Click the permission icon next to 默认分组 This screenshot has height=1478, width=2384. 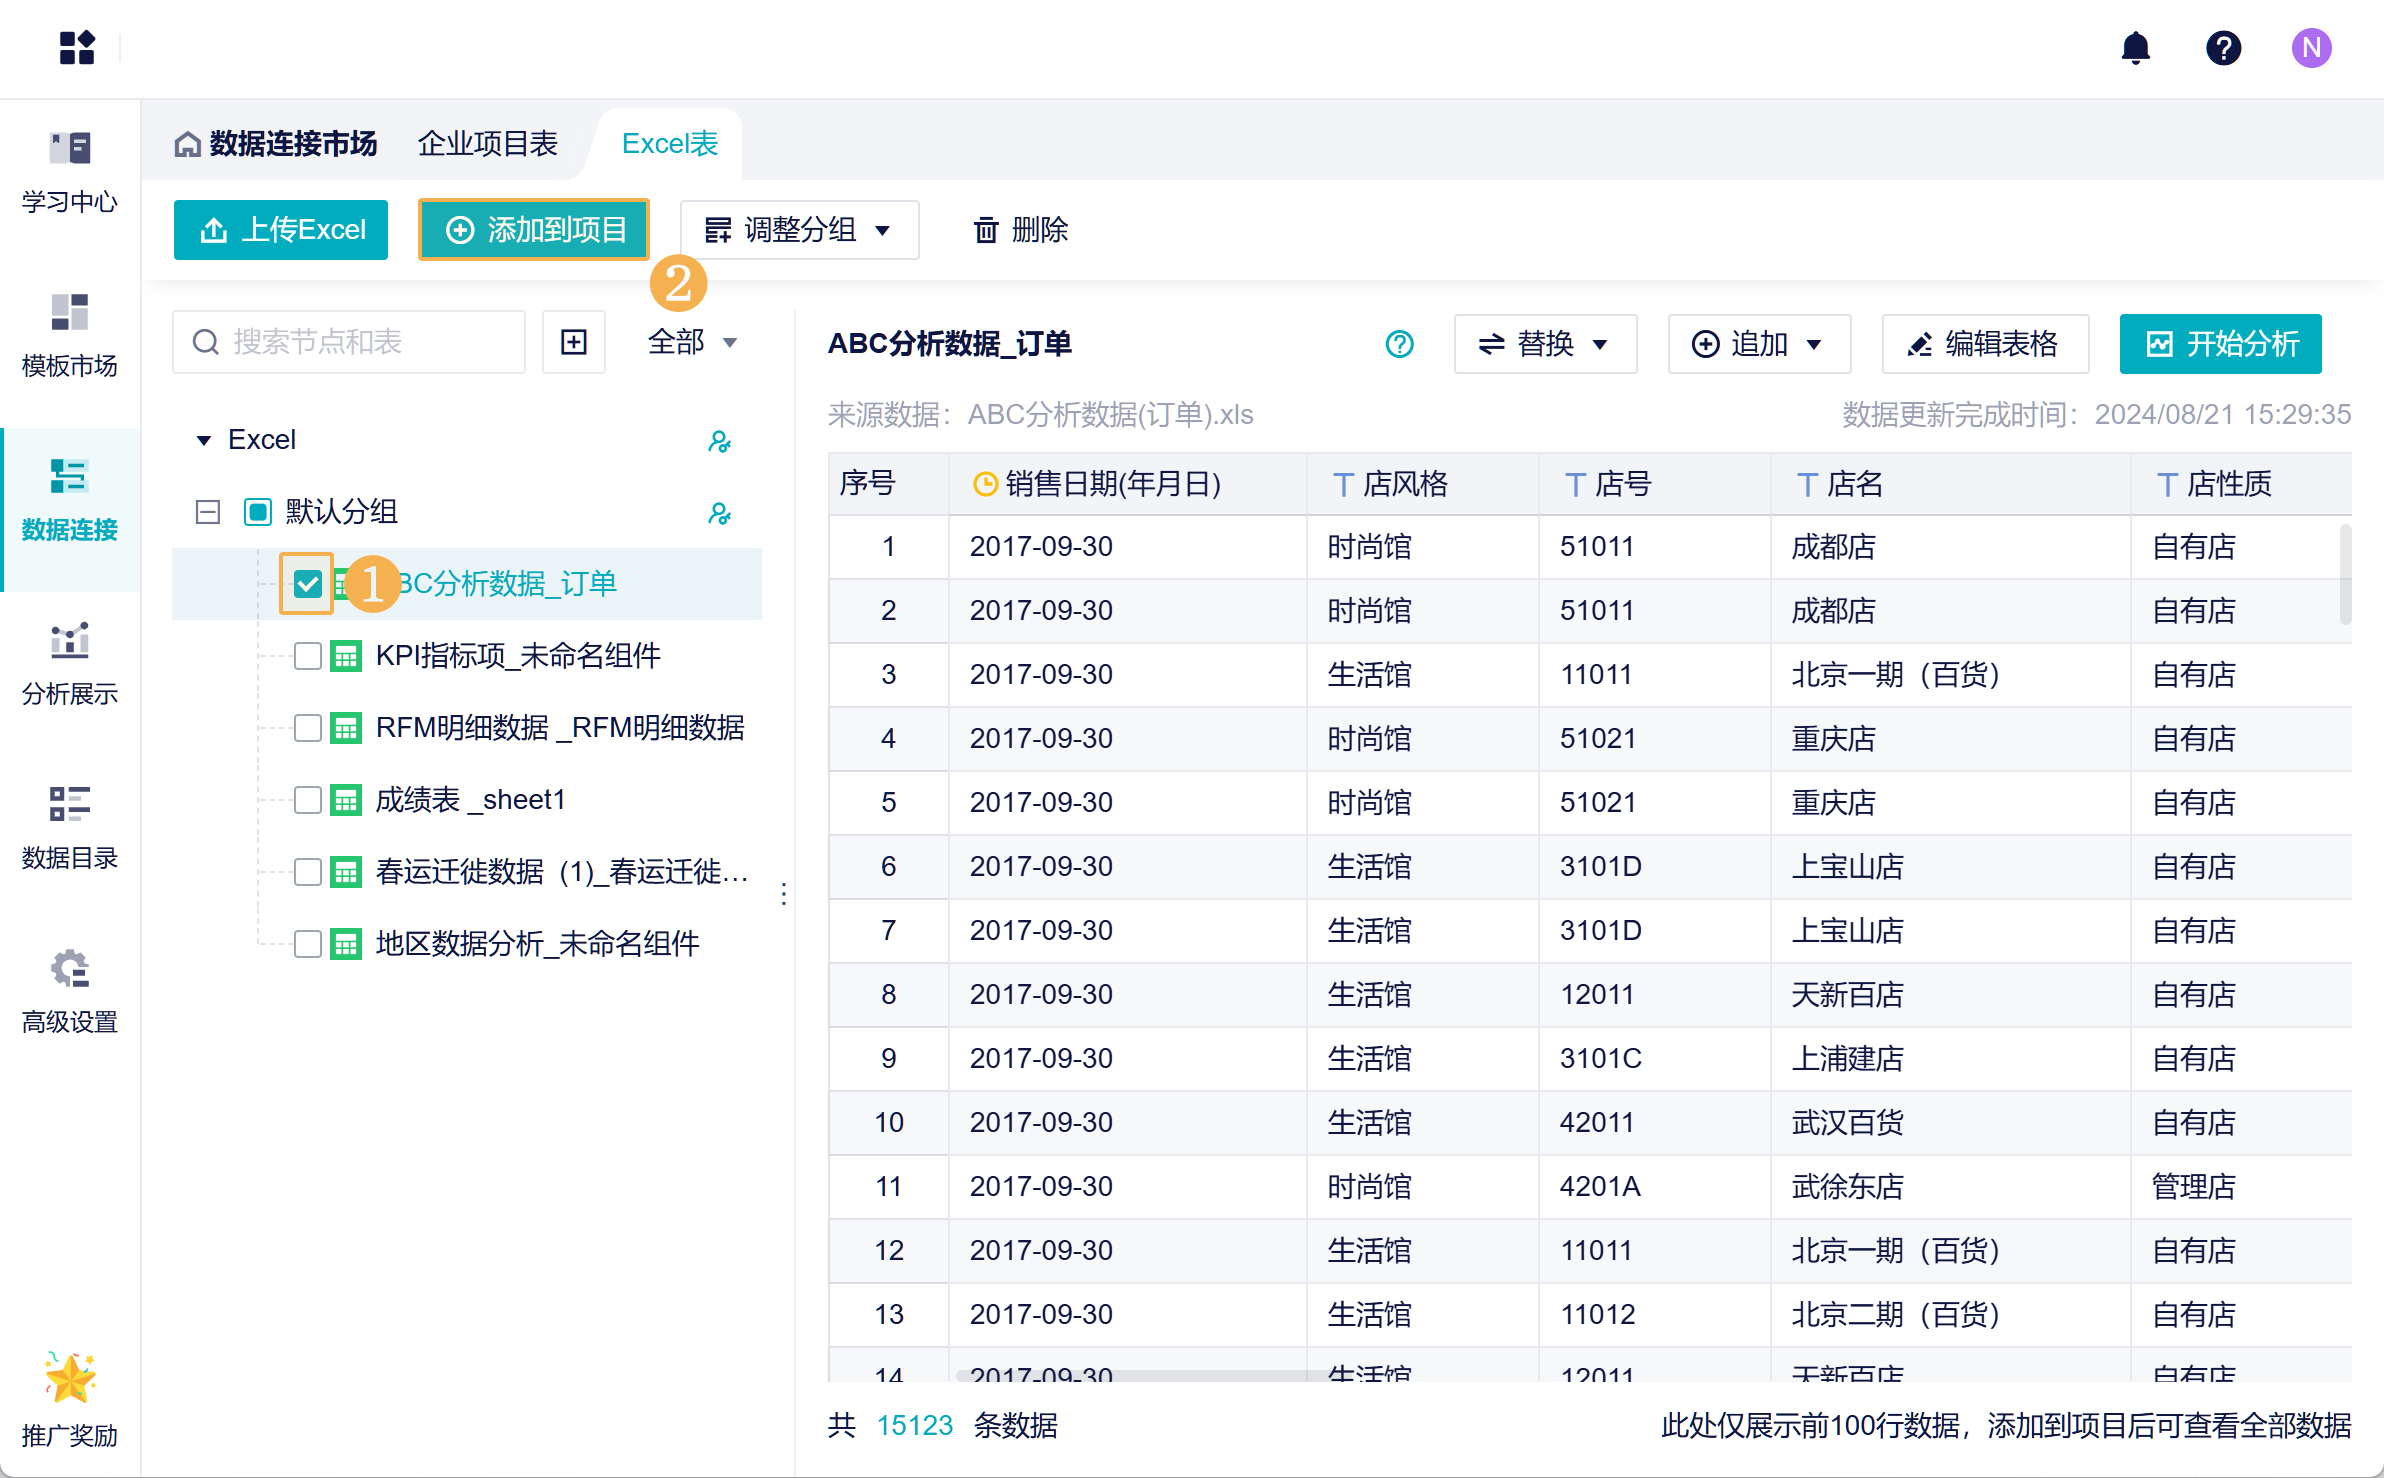[x=719, y=513]
